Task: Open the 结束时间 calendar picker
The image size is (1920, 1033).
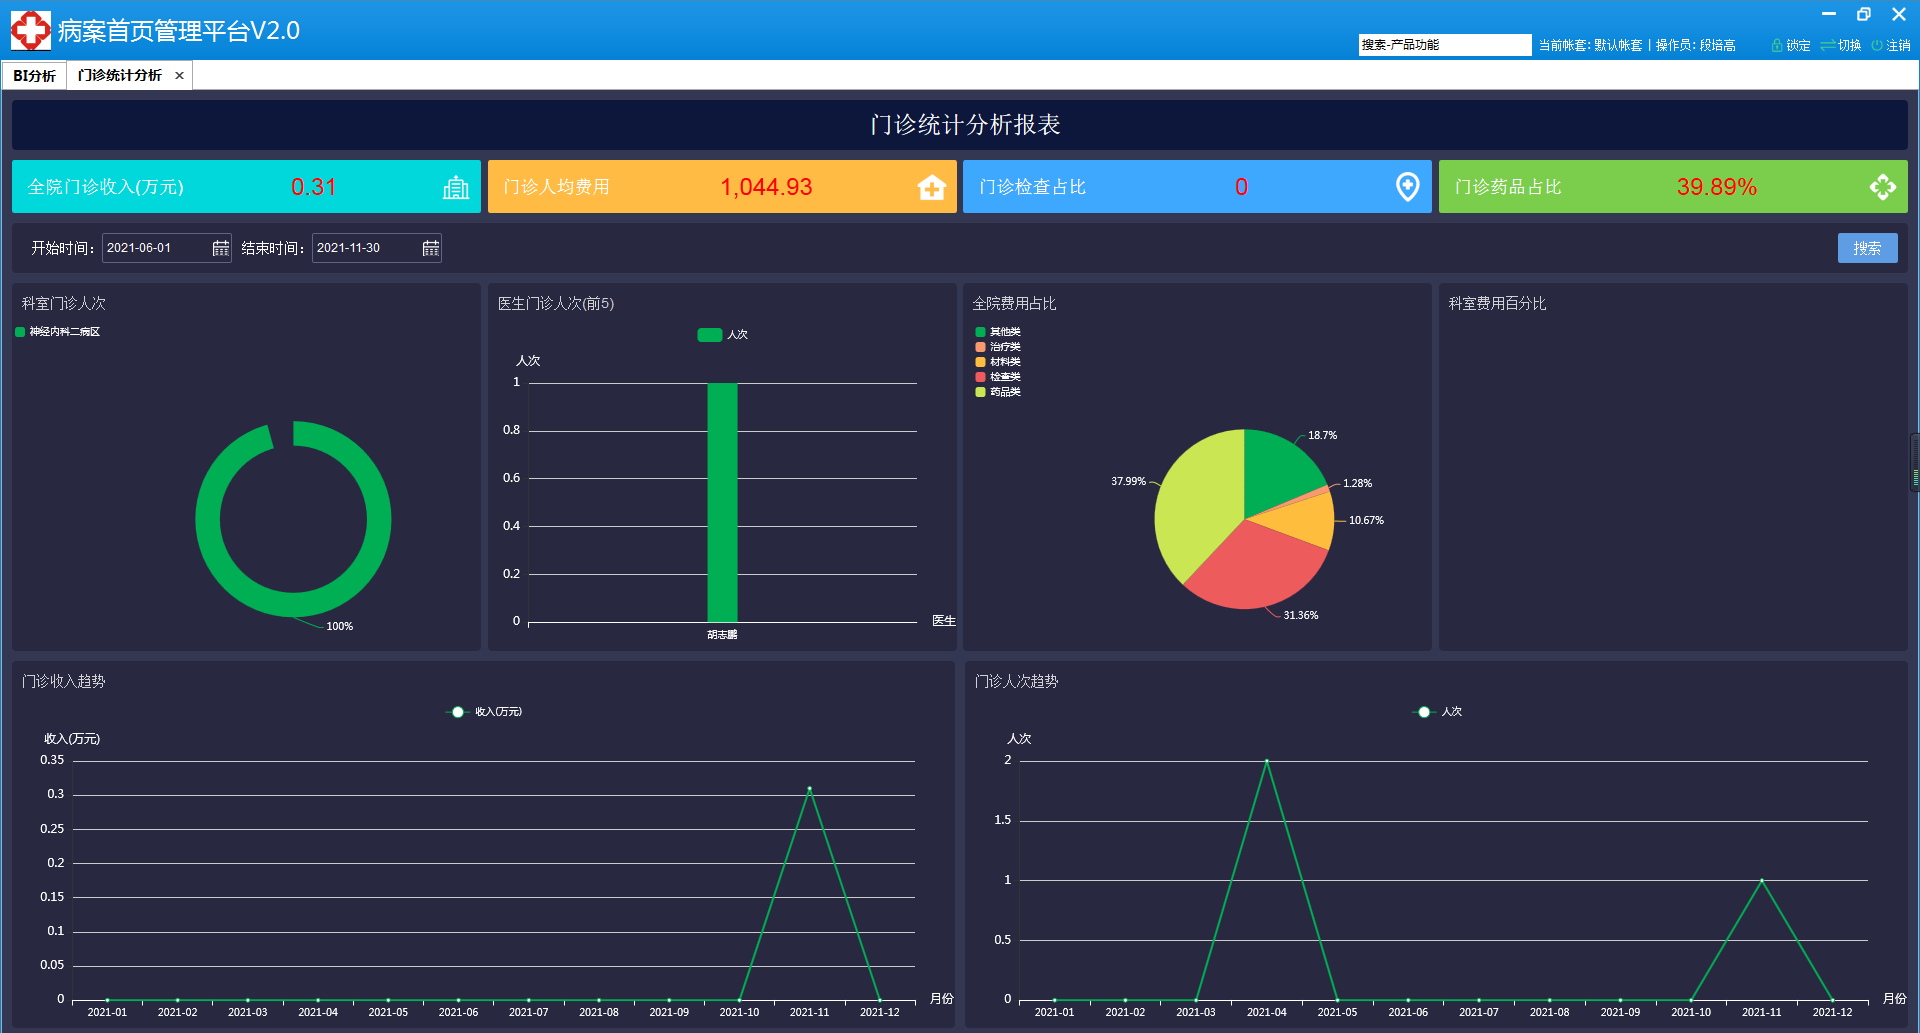Action: point(430,248)
